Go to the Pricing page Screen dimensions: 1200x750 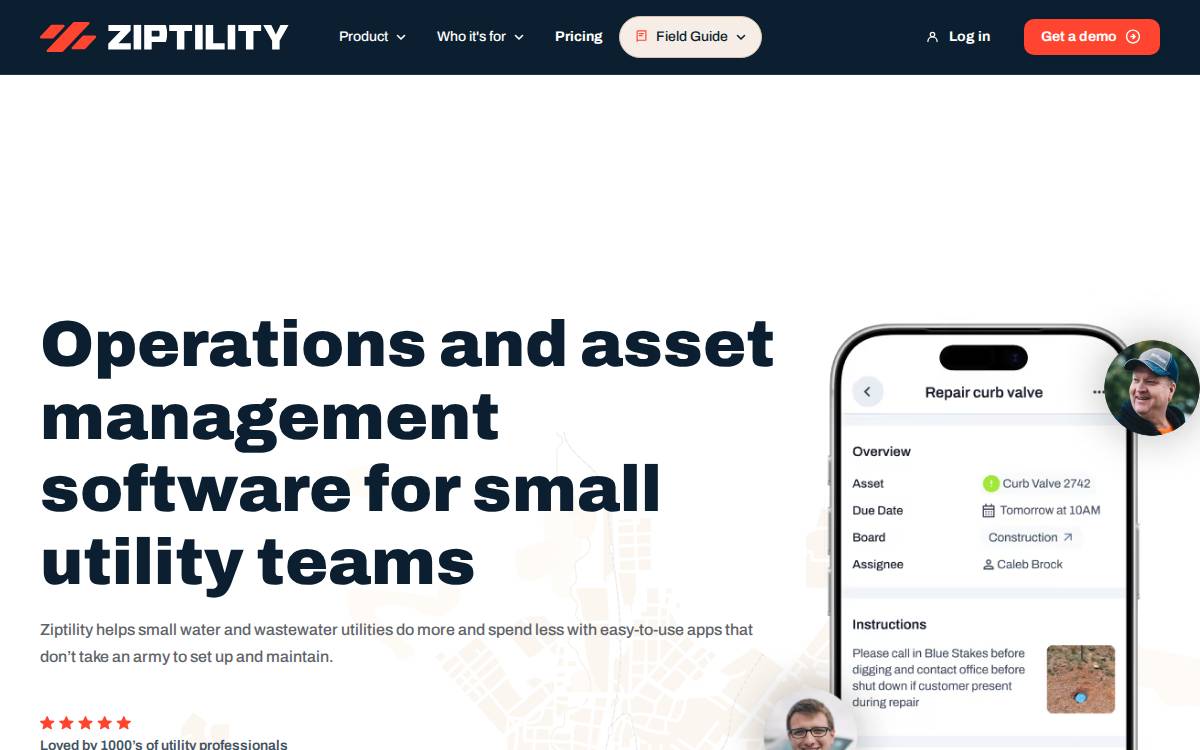[x=579, y=37]
